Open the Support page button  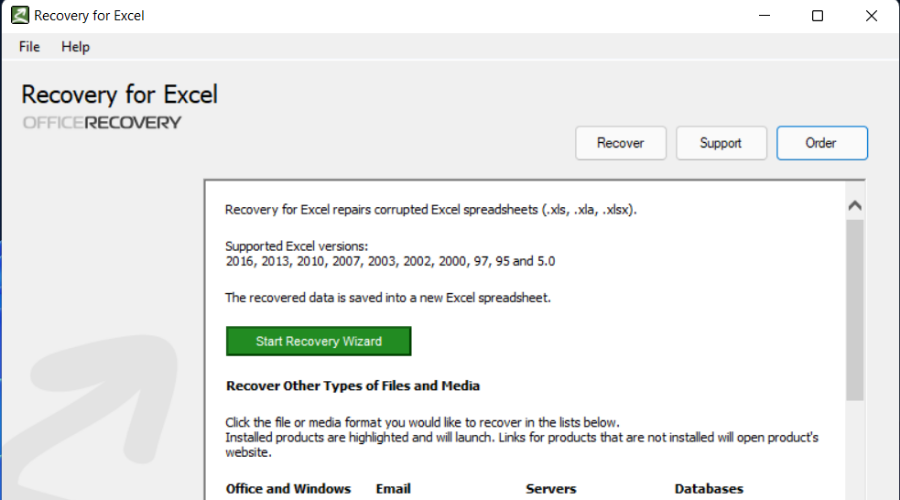[721, 143]
